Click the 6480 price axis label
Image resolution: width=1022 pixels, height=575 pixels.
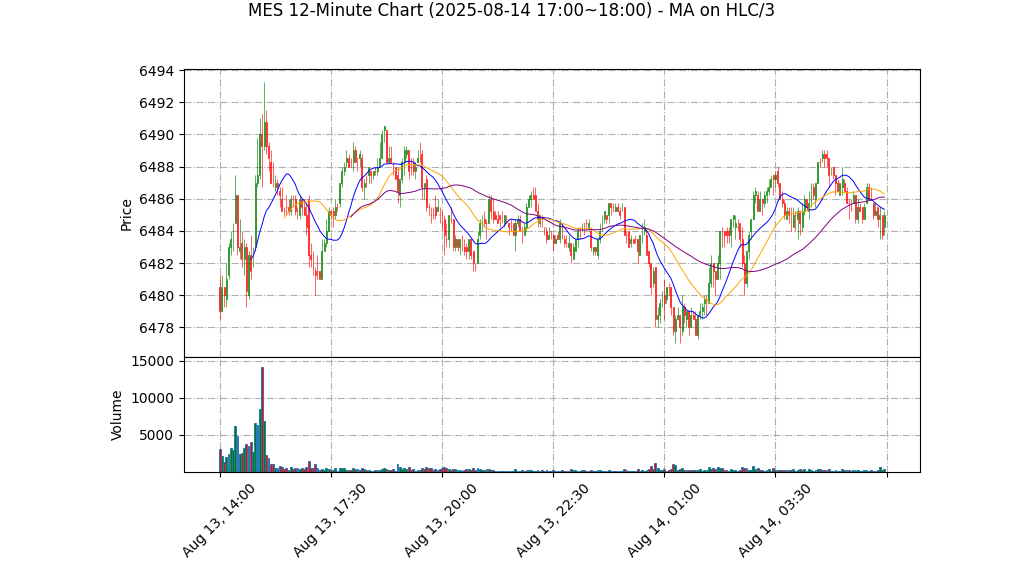tap(156, 296)
